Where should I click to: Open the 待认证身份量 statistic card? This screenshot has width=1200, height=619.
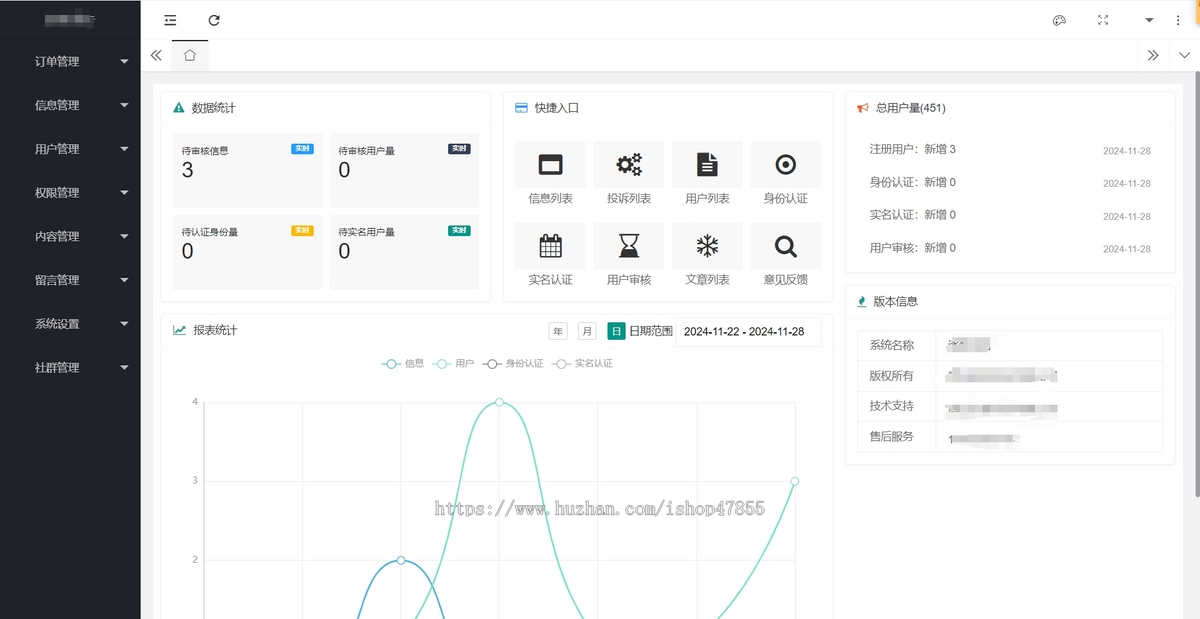[x=247, y=252]
